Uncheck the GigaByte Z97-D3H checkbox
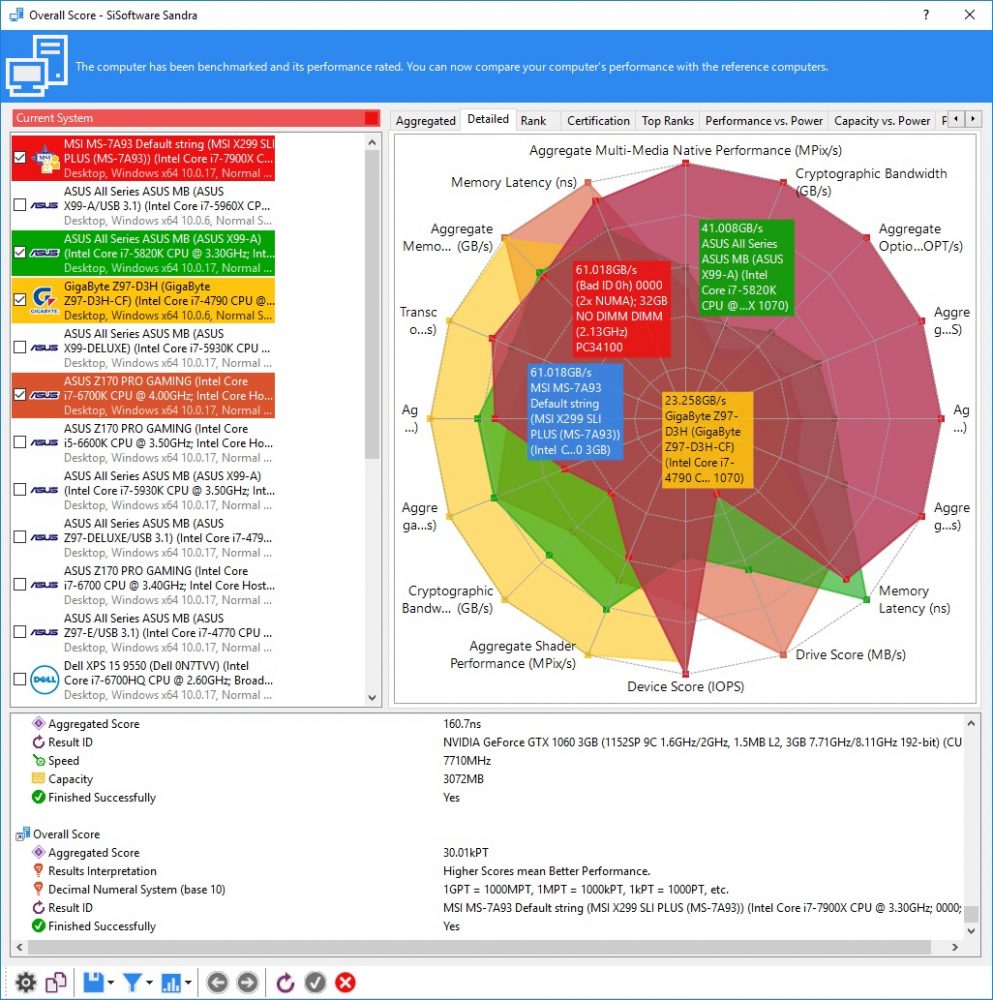This screenshot has width=993, height=1000. pos(20,300)
